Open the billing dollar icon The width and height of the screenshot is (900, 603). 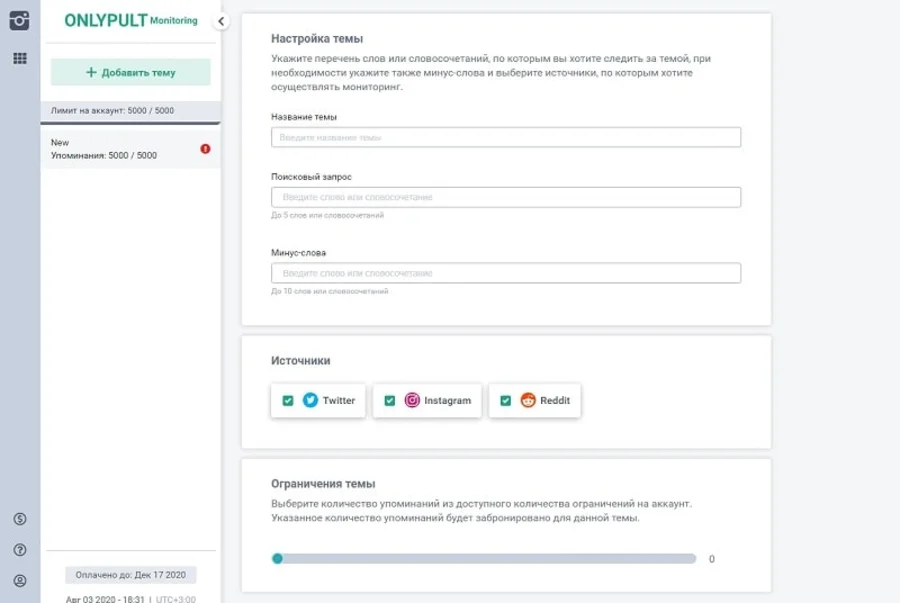point(20,519)
